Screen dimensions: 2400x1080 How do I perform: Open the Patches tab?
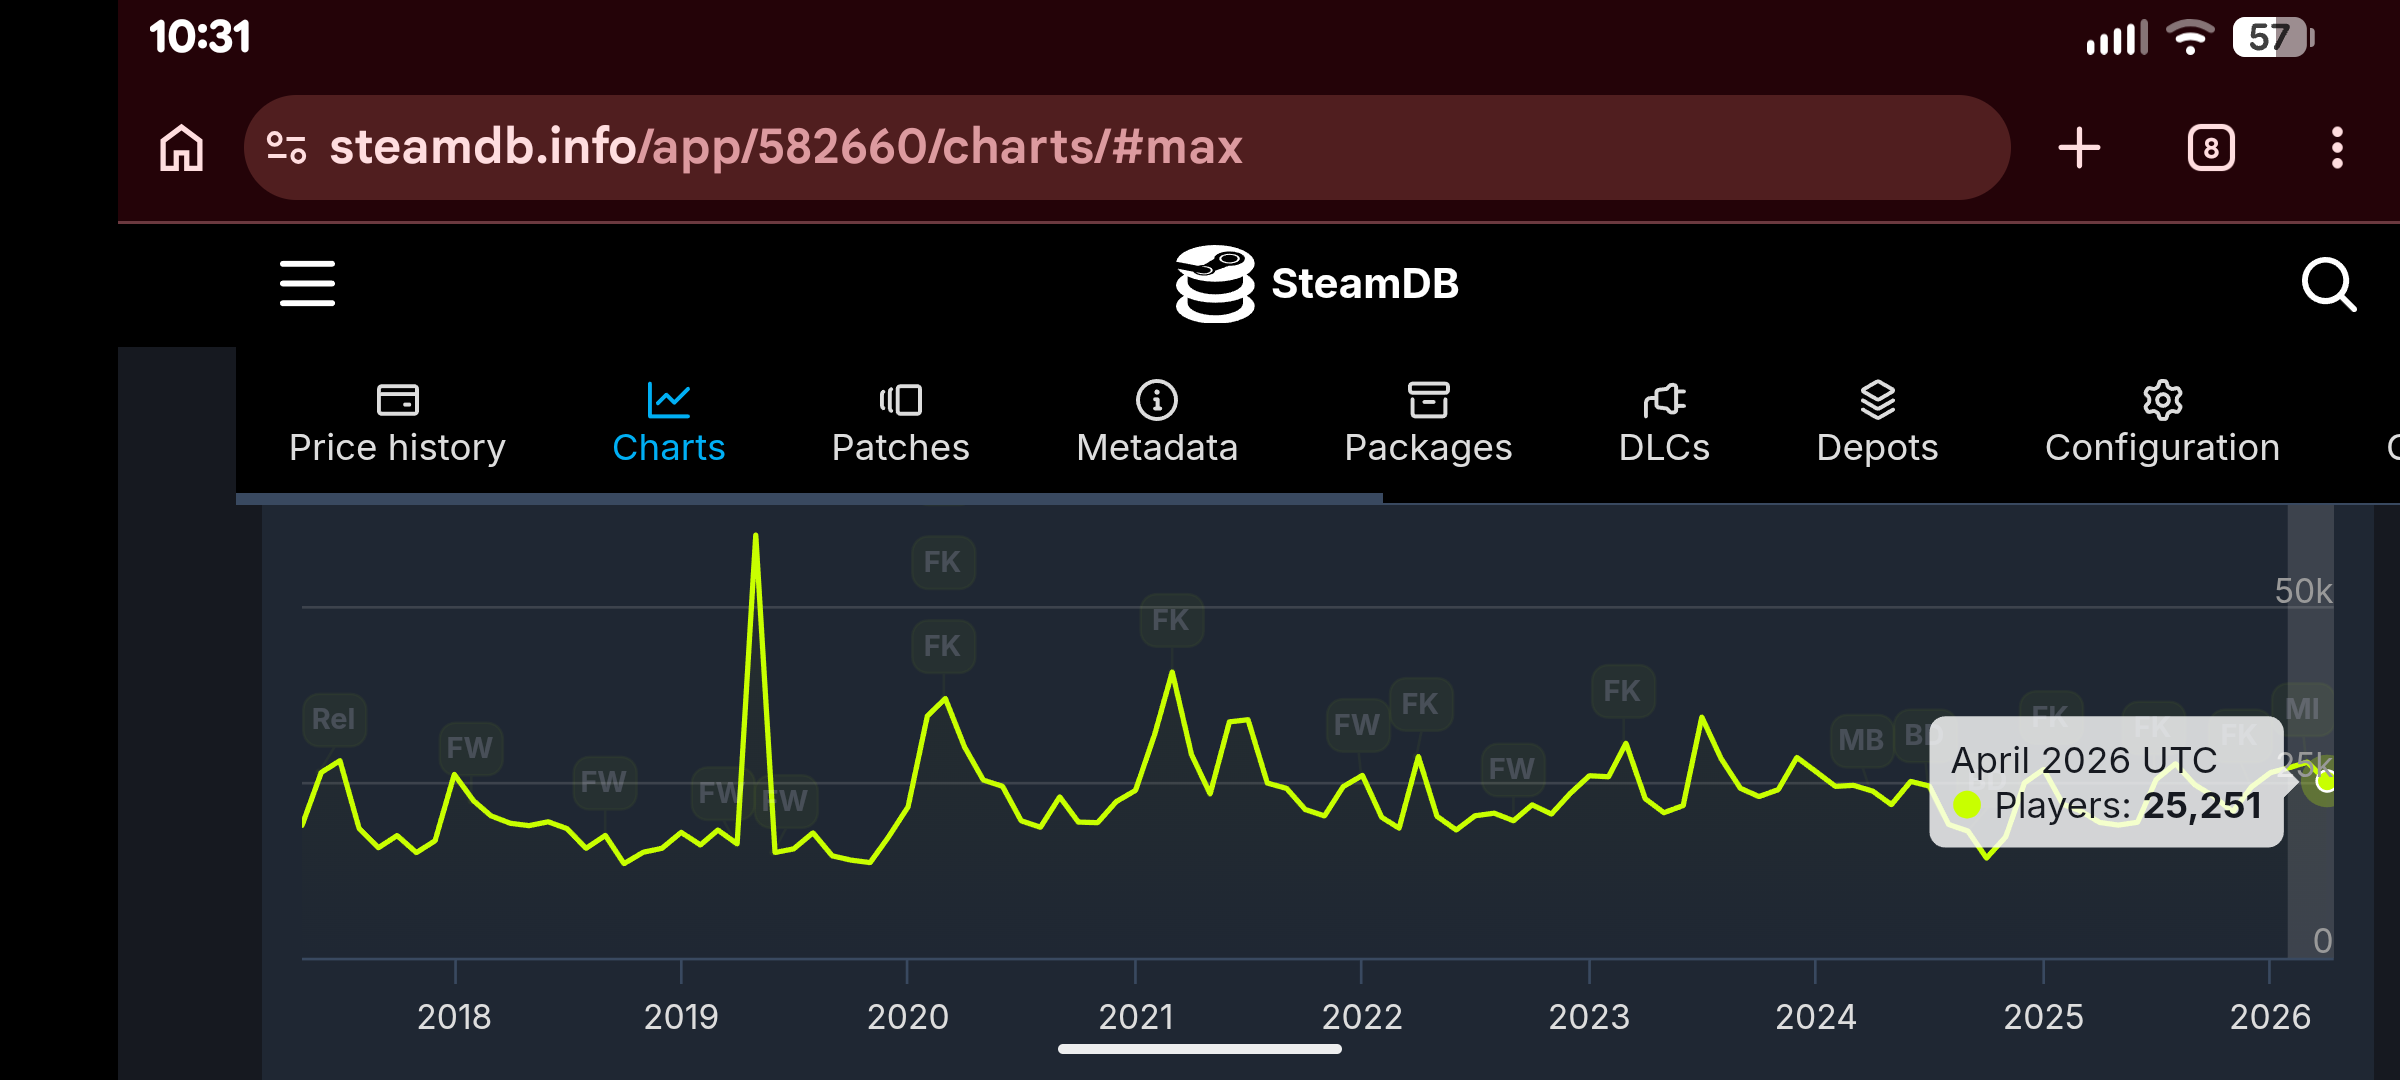[x=900, y=425]
